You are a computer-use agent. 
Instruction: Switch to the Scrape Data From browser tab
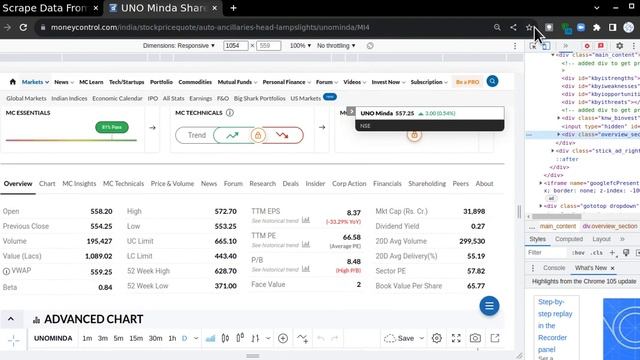coord(50,8)
